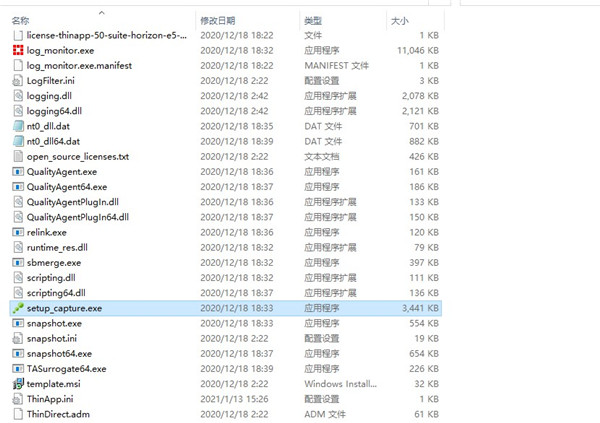
Task: Click the logging64.dll file icon
Action: coord(18,111)
